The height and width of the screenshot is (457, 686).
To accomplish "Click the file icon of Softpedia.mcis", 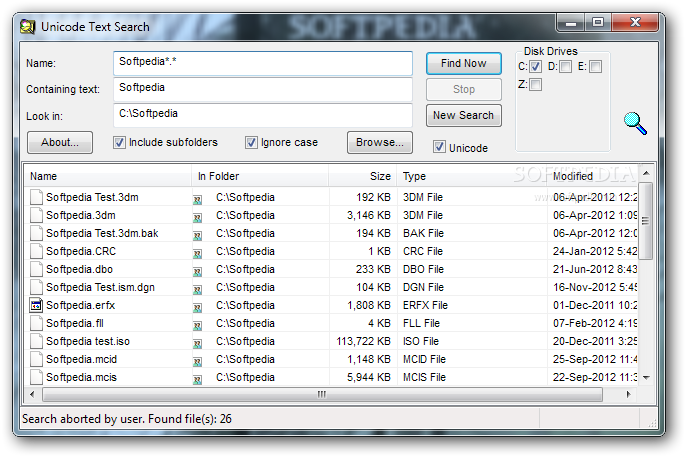I will pyautogui.click(x=36, y=377).
